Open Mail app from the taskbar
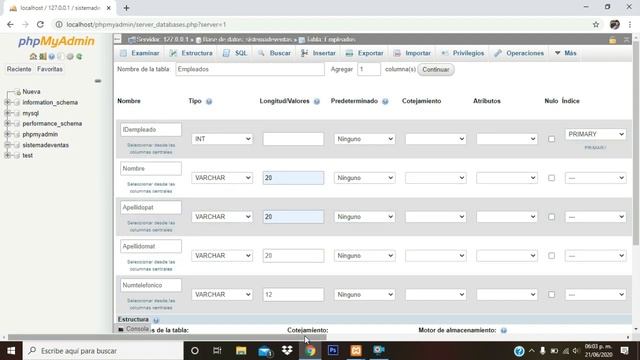The height and width of the screenshot is (360, 640). [x=264, y=350]
